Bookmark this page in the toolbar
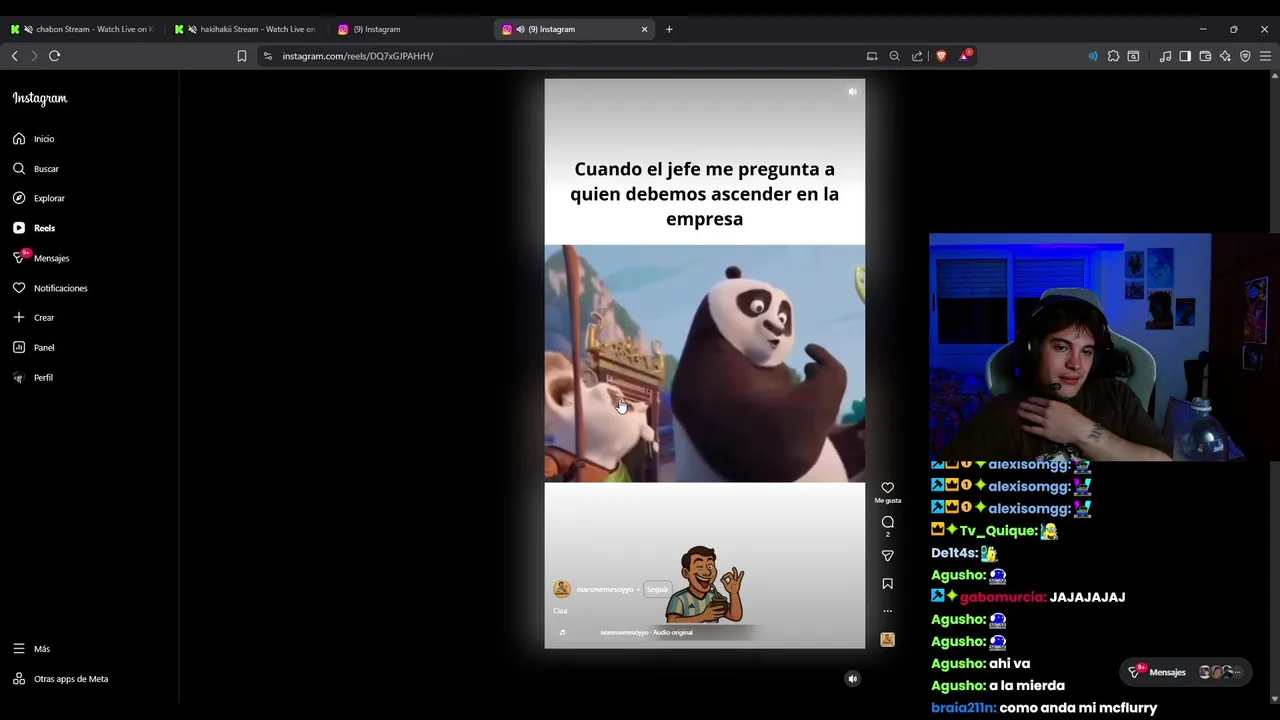Image resolution: width=1280 pixels, height=720 pixels. point(242,56)
